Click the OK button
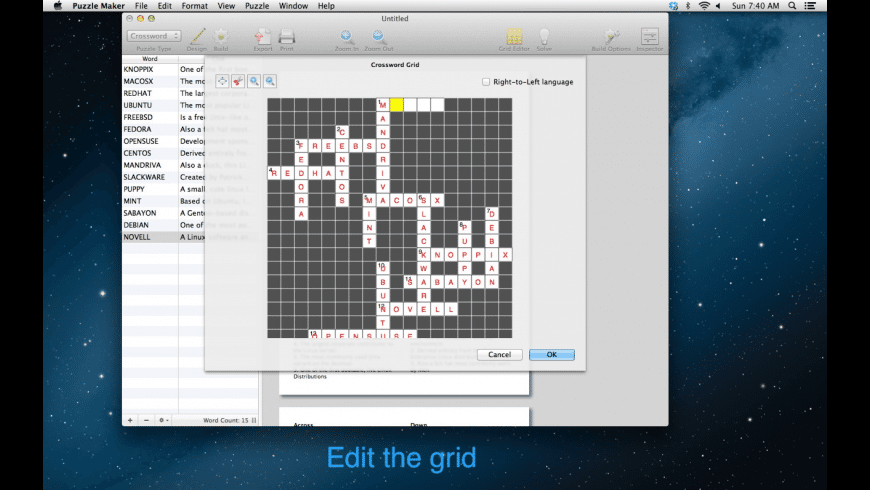The image size is (870, 490). coord(552,355)
